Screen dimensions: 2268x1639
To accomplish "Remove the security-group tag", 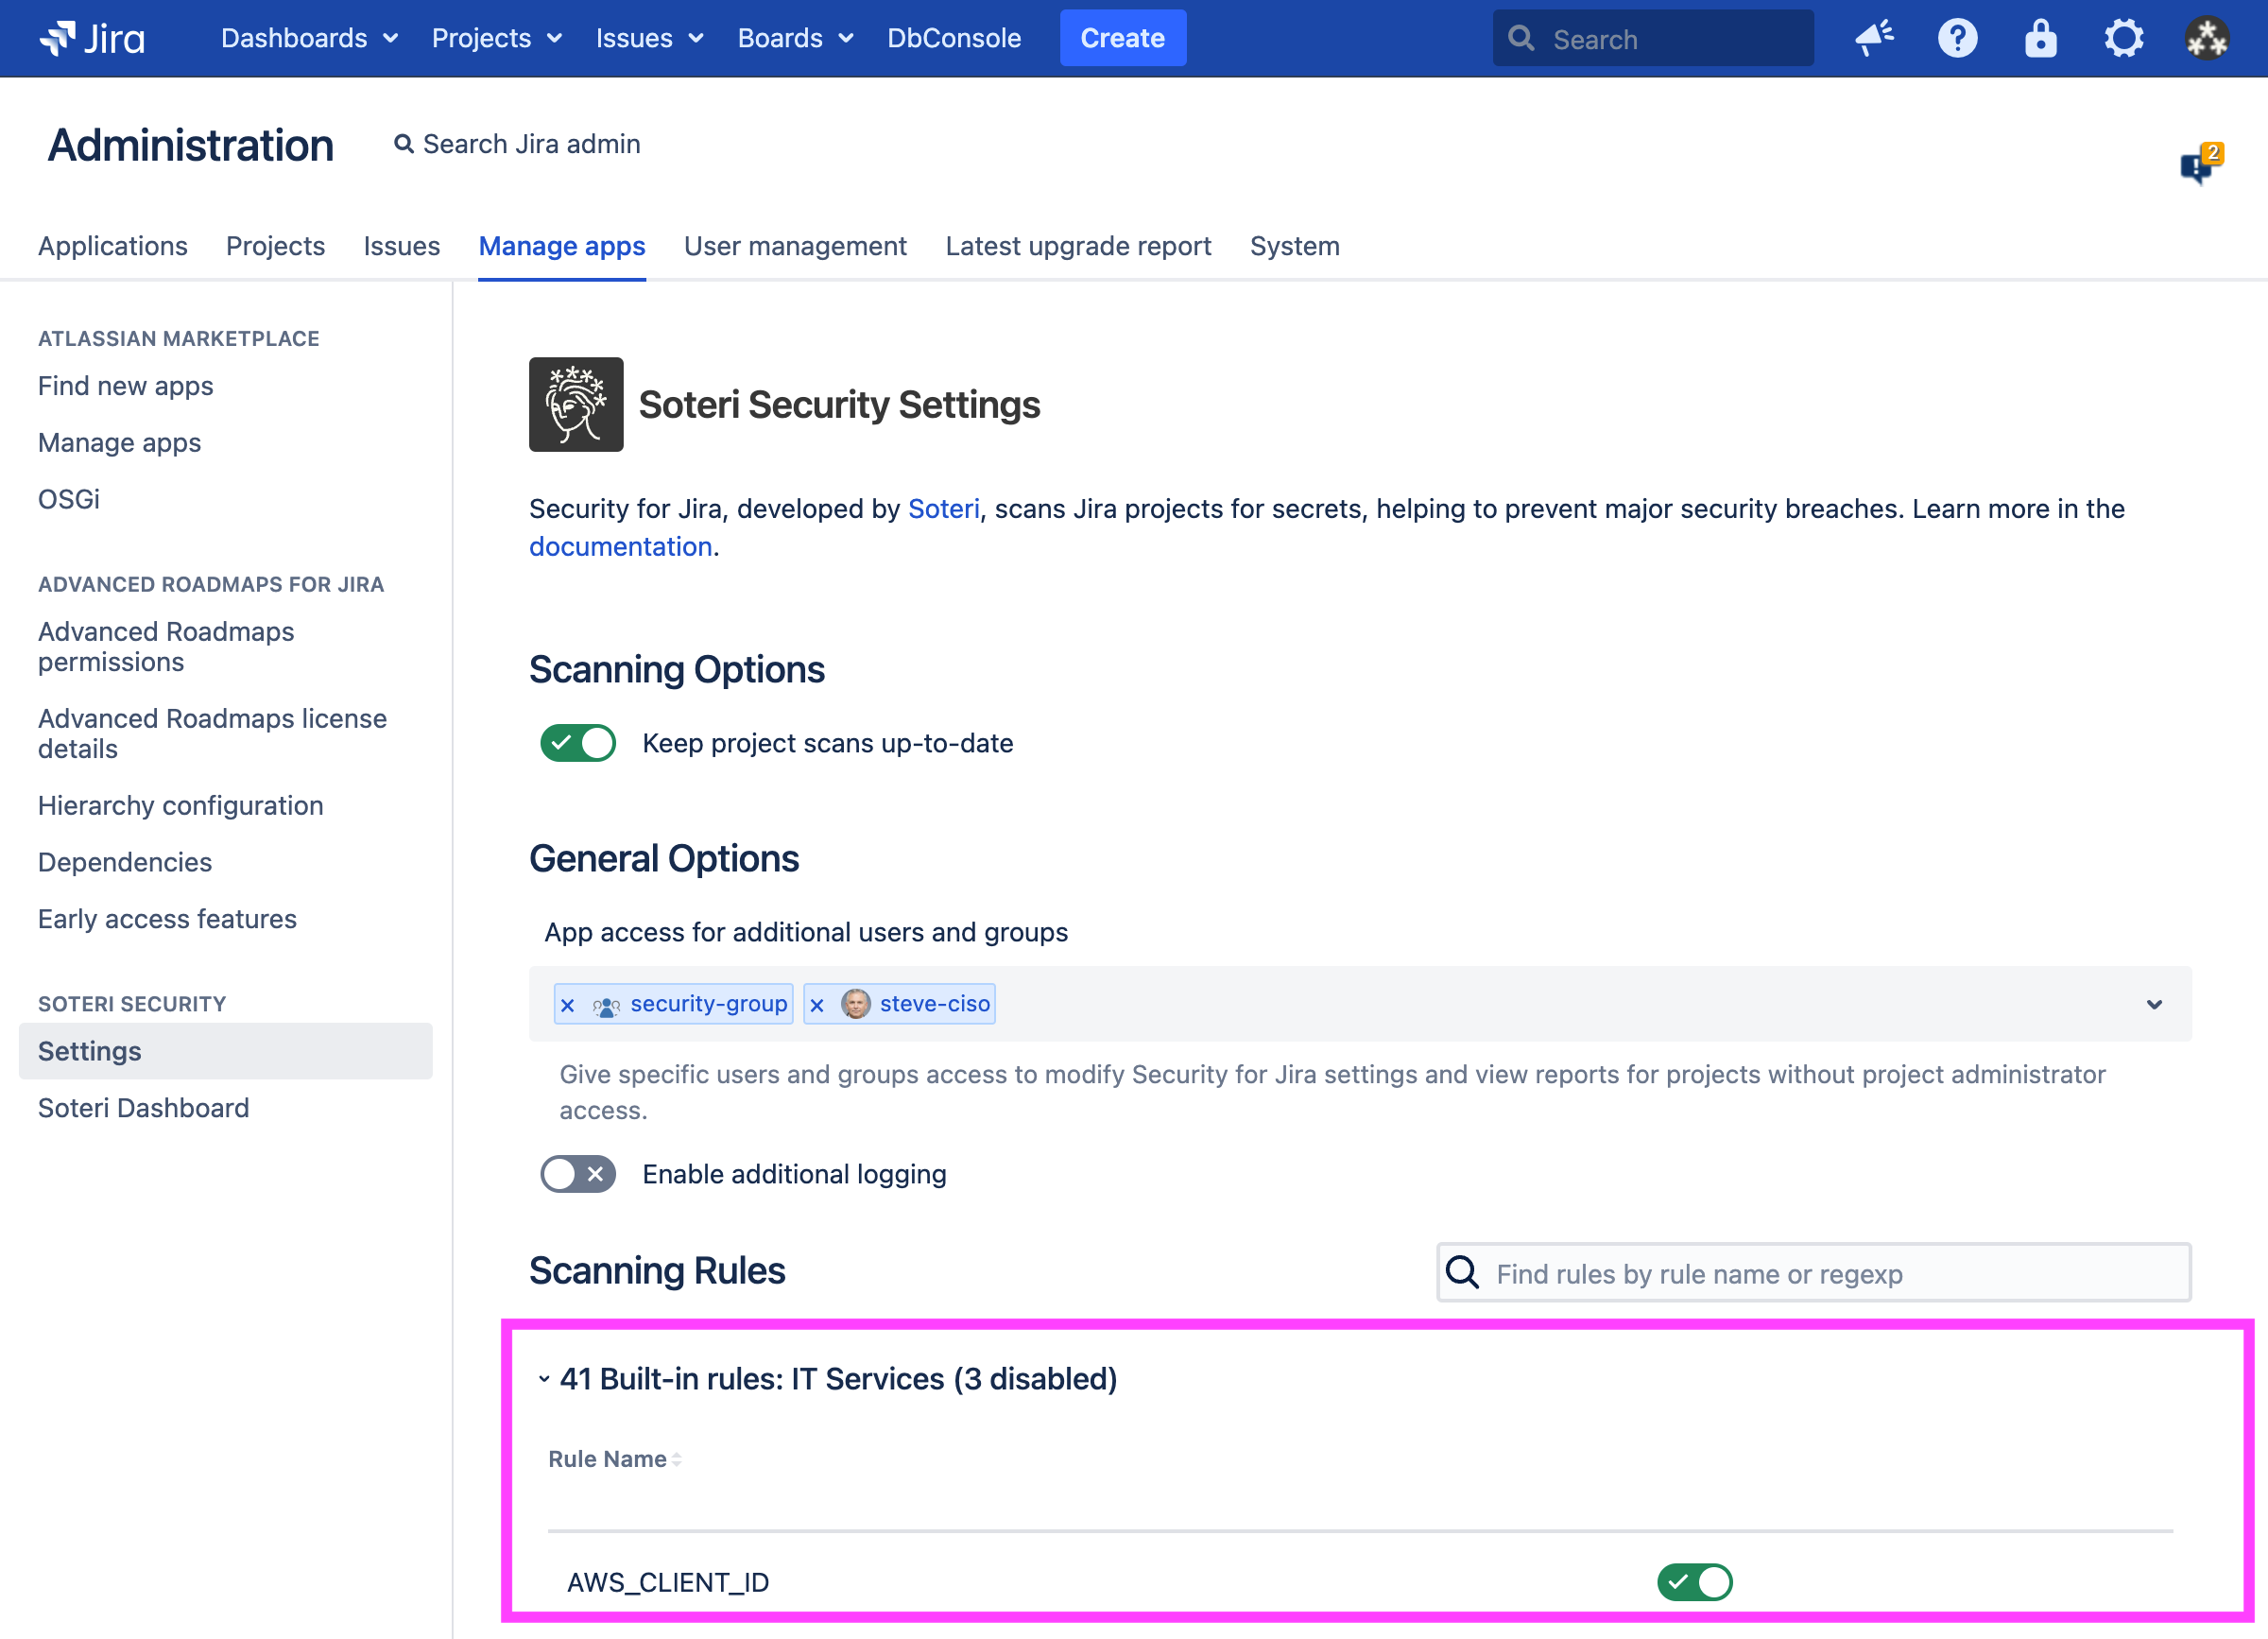I will click(x=568, y=1005).
